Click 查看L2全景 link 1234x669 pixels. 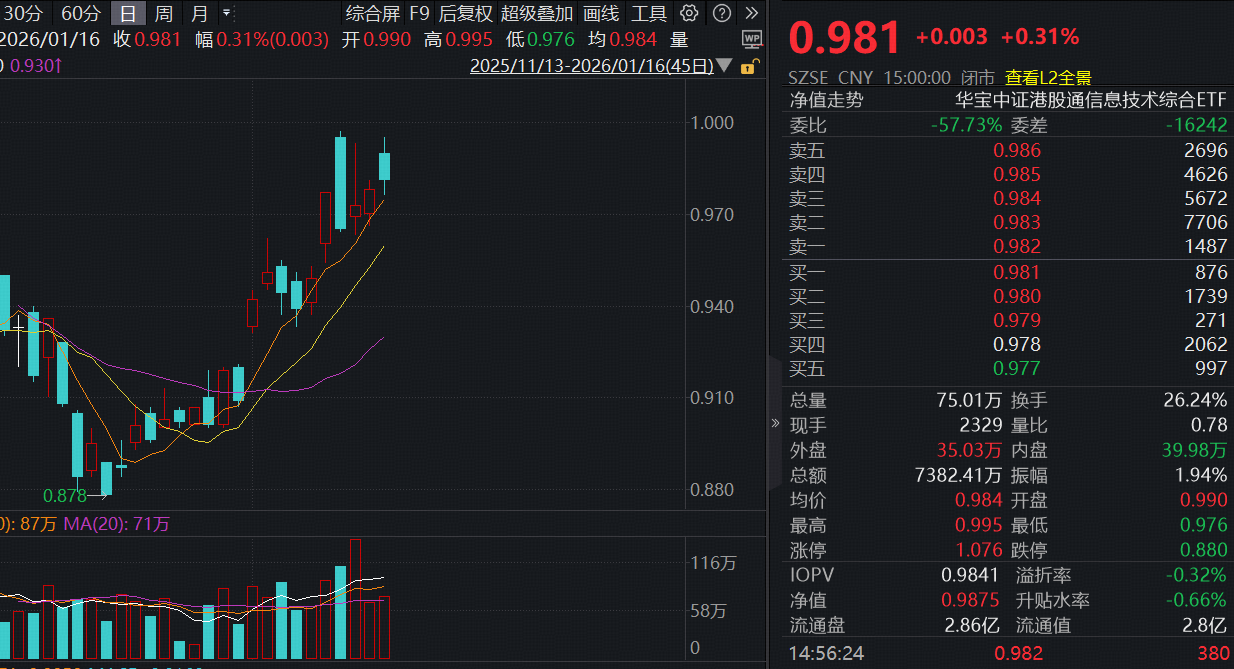tap(1048, 77)
